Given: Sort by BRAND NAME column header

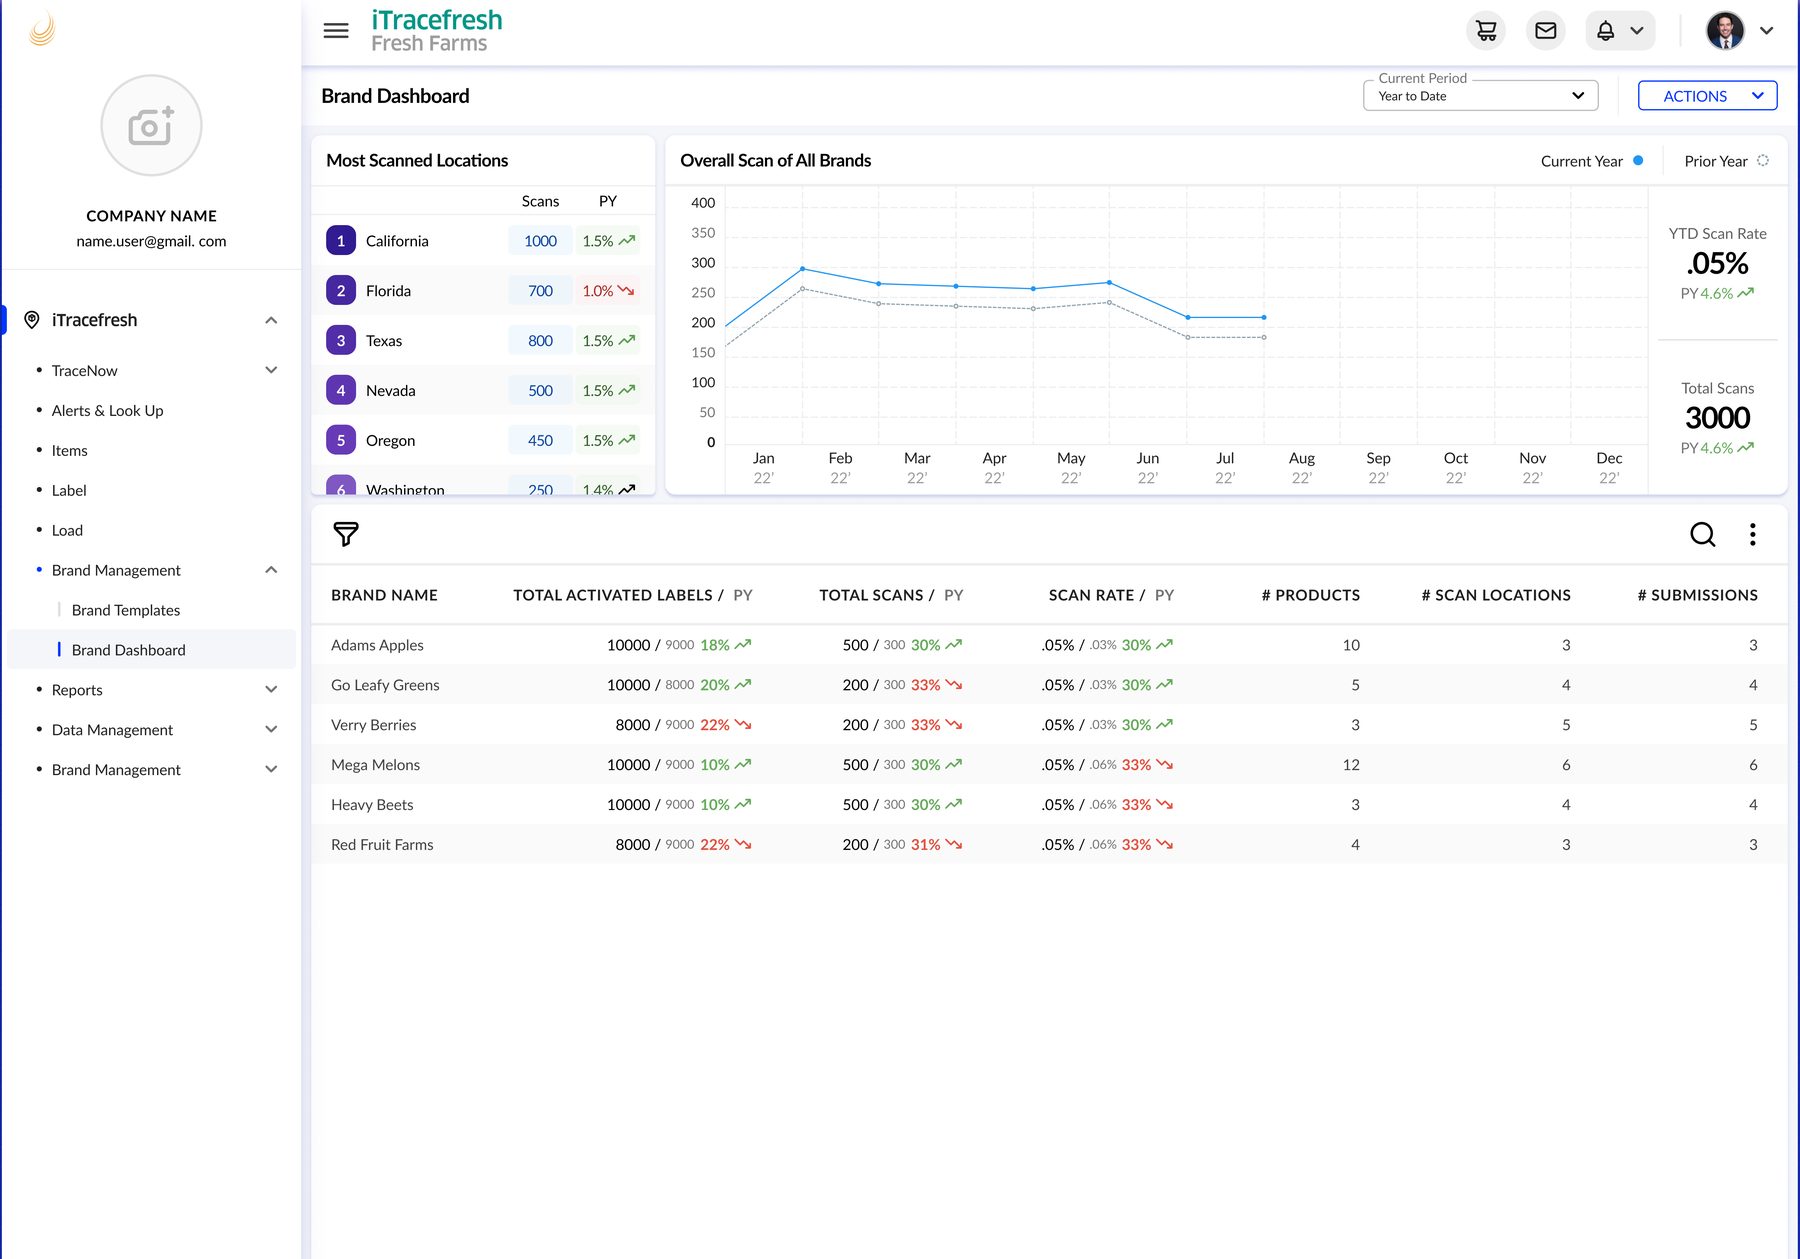Looking at the screenshot, I should [x=384, y=595].
